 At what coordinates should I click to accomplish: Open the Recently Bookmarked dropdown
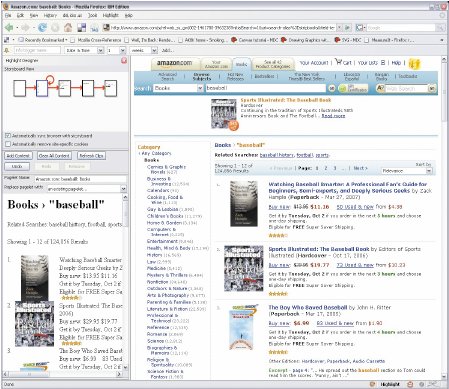click(43, 40)
